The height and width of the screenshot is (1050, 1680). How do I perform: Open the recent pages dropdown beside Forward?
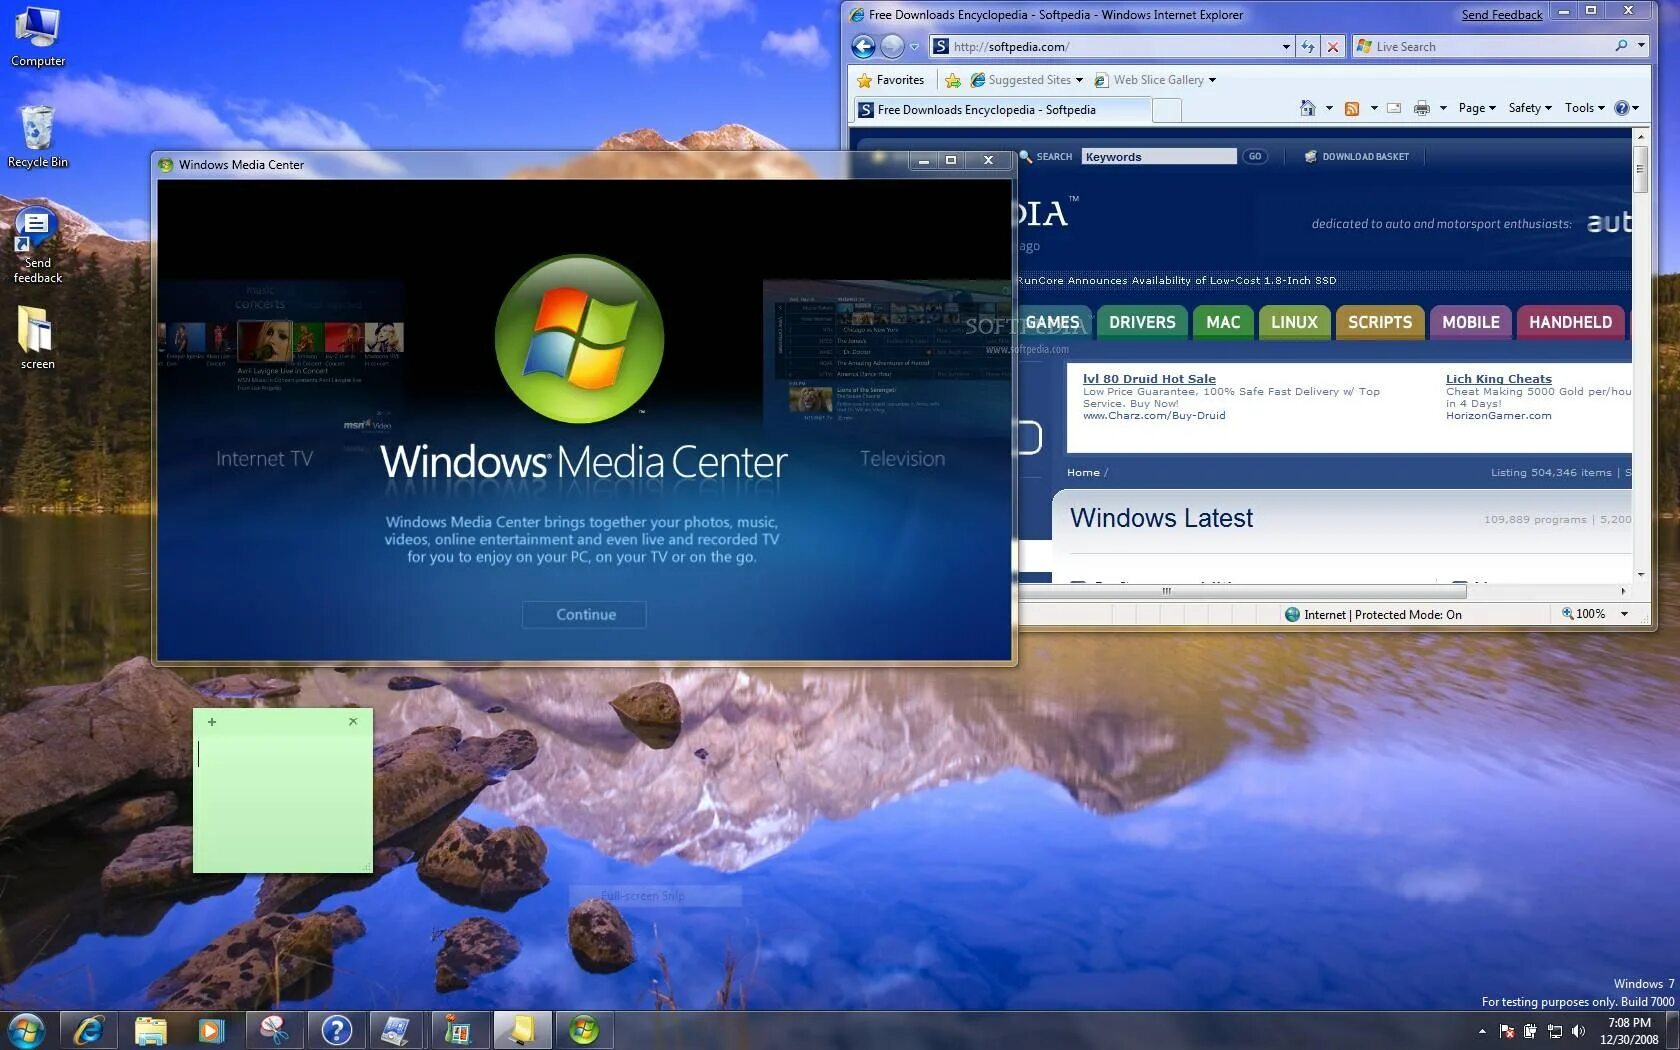pos(914,47)
